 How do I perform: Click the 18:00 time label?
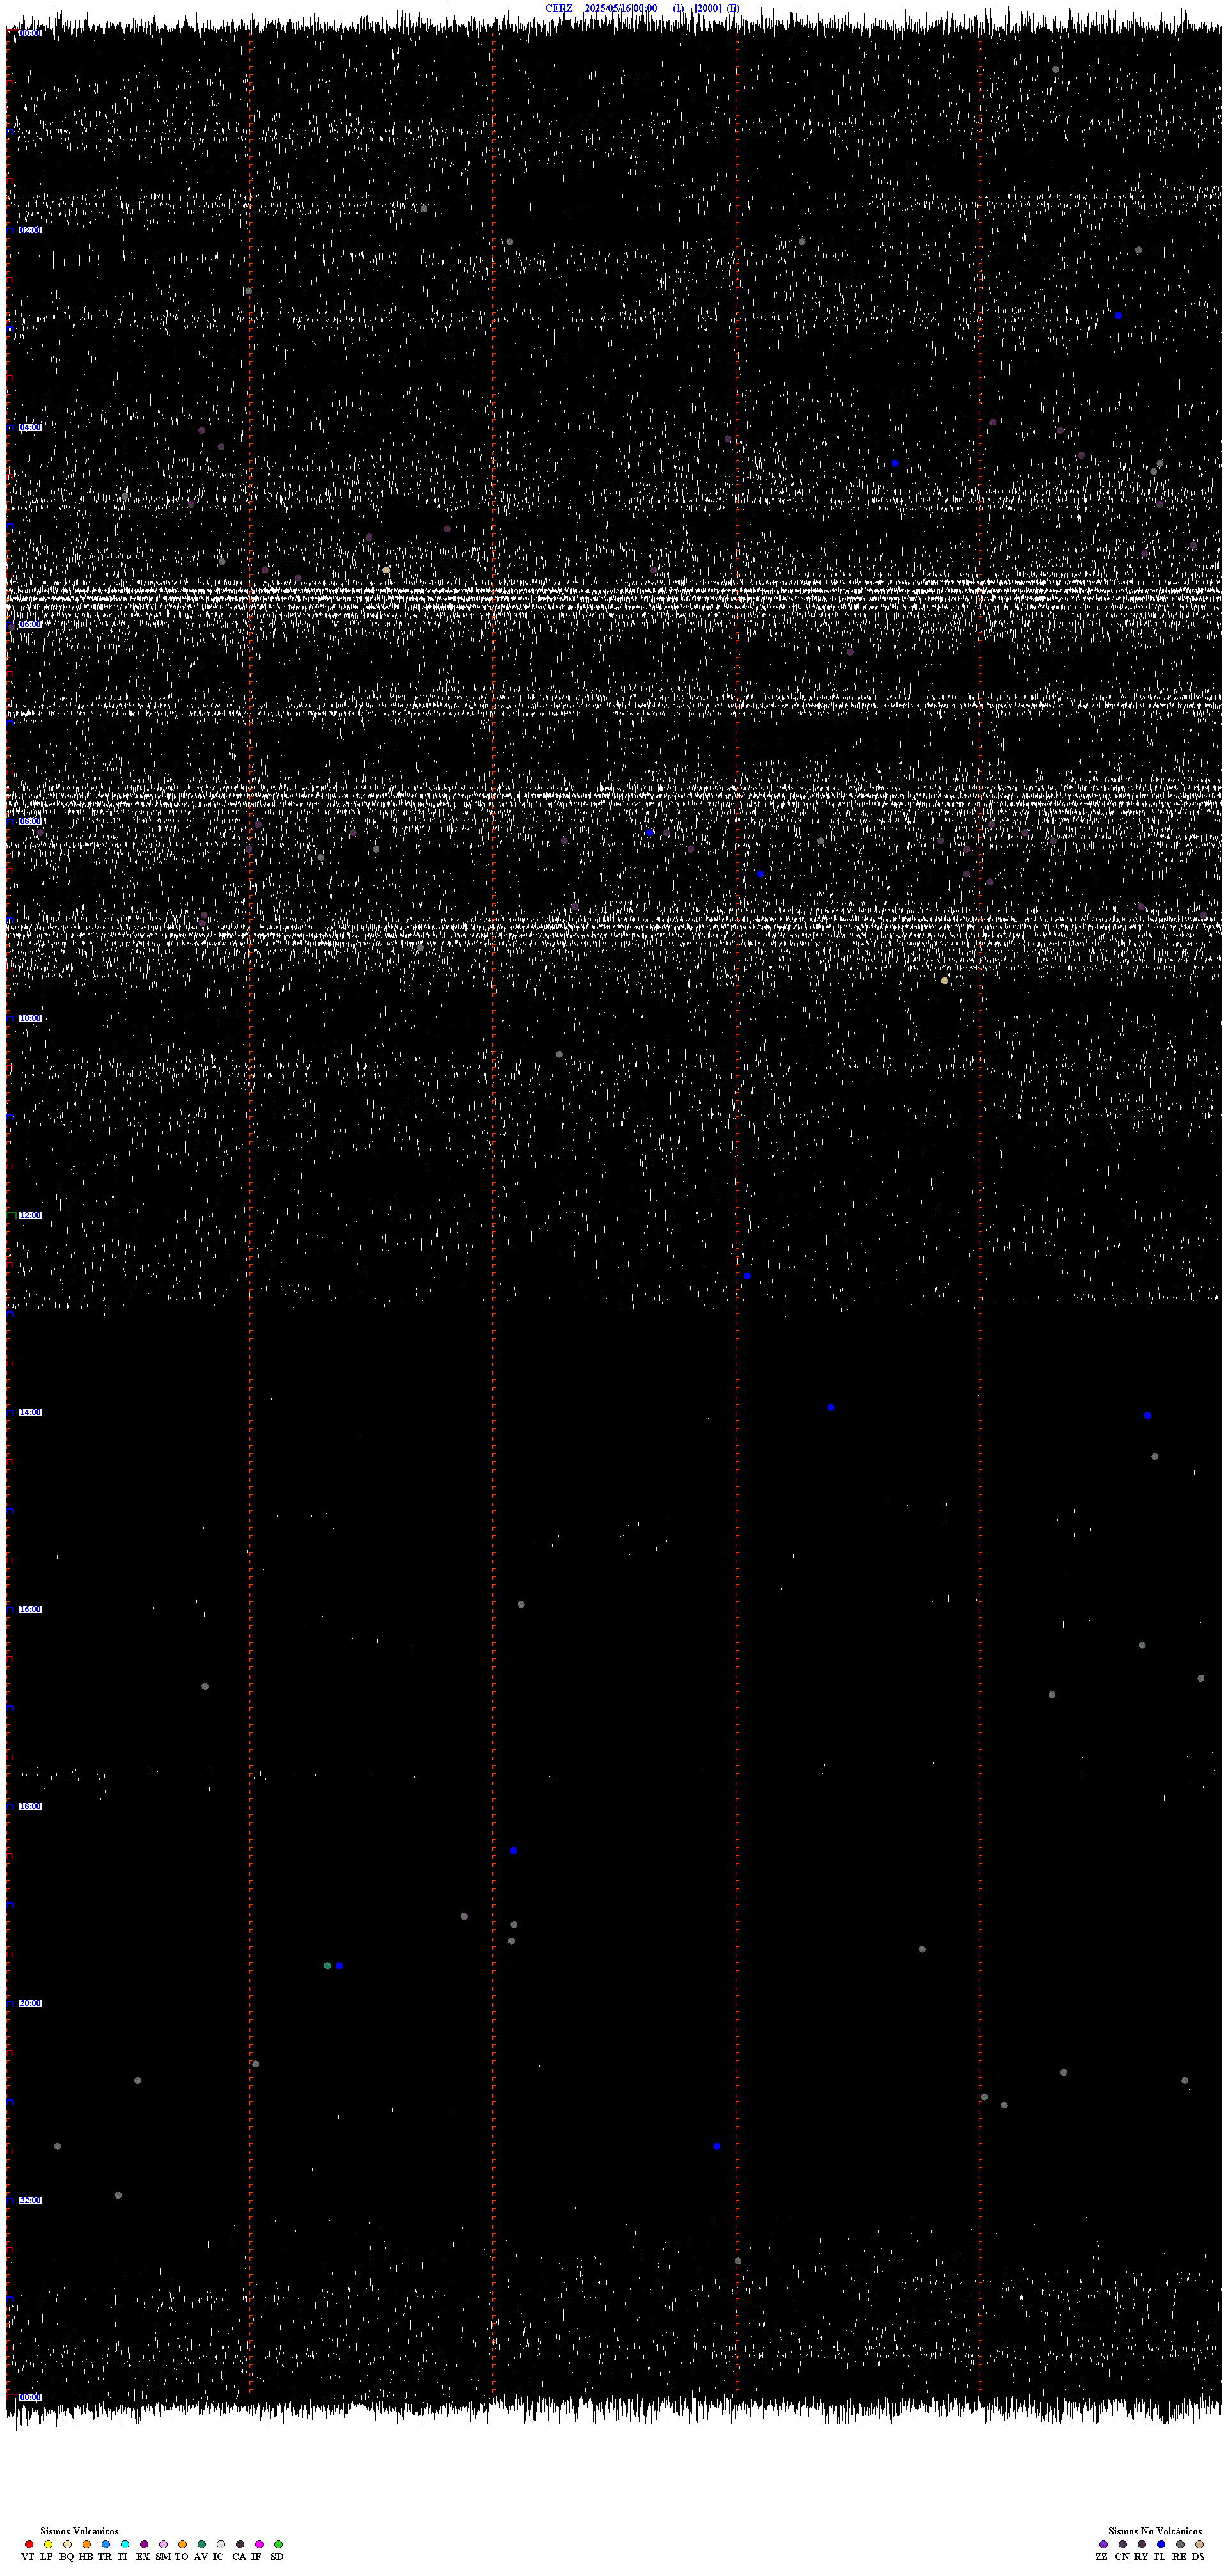point(30,1806)
